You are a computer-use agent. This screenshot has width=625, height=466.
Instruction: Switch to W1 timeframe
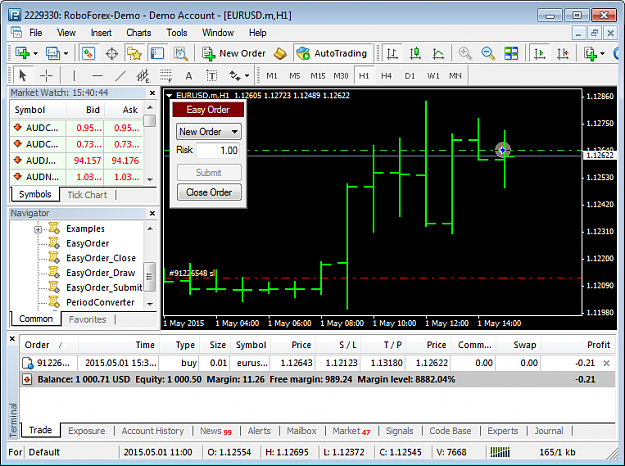433,76
